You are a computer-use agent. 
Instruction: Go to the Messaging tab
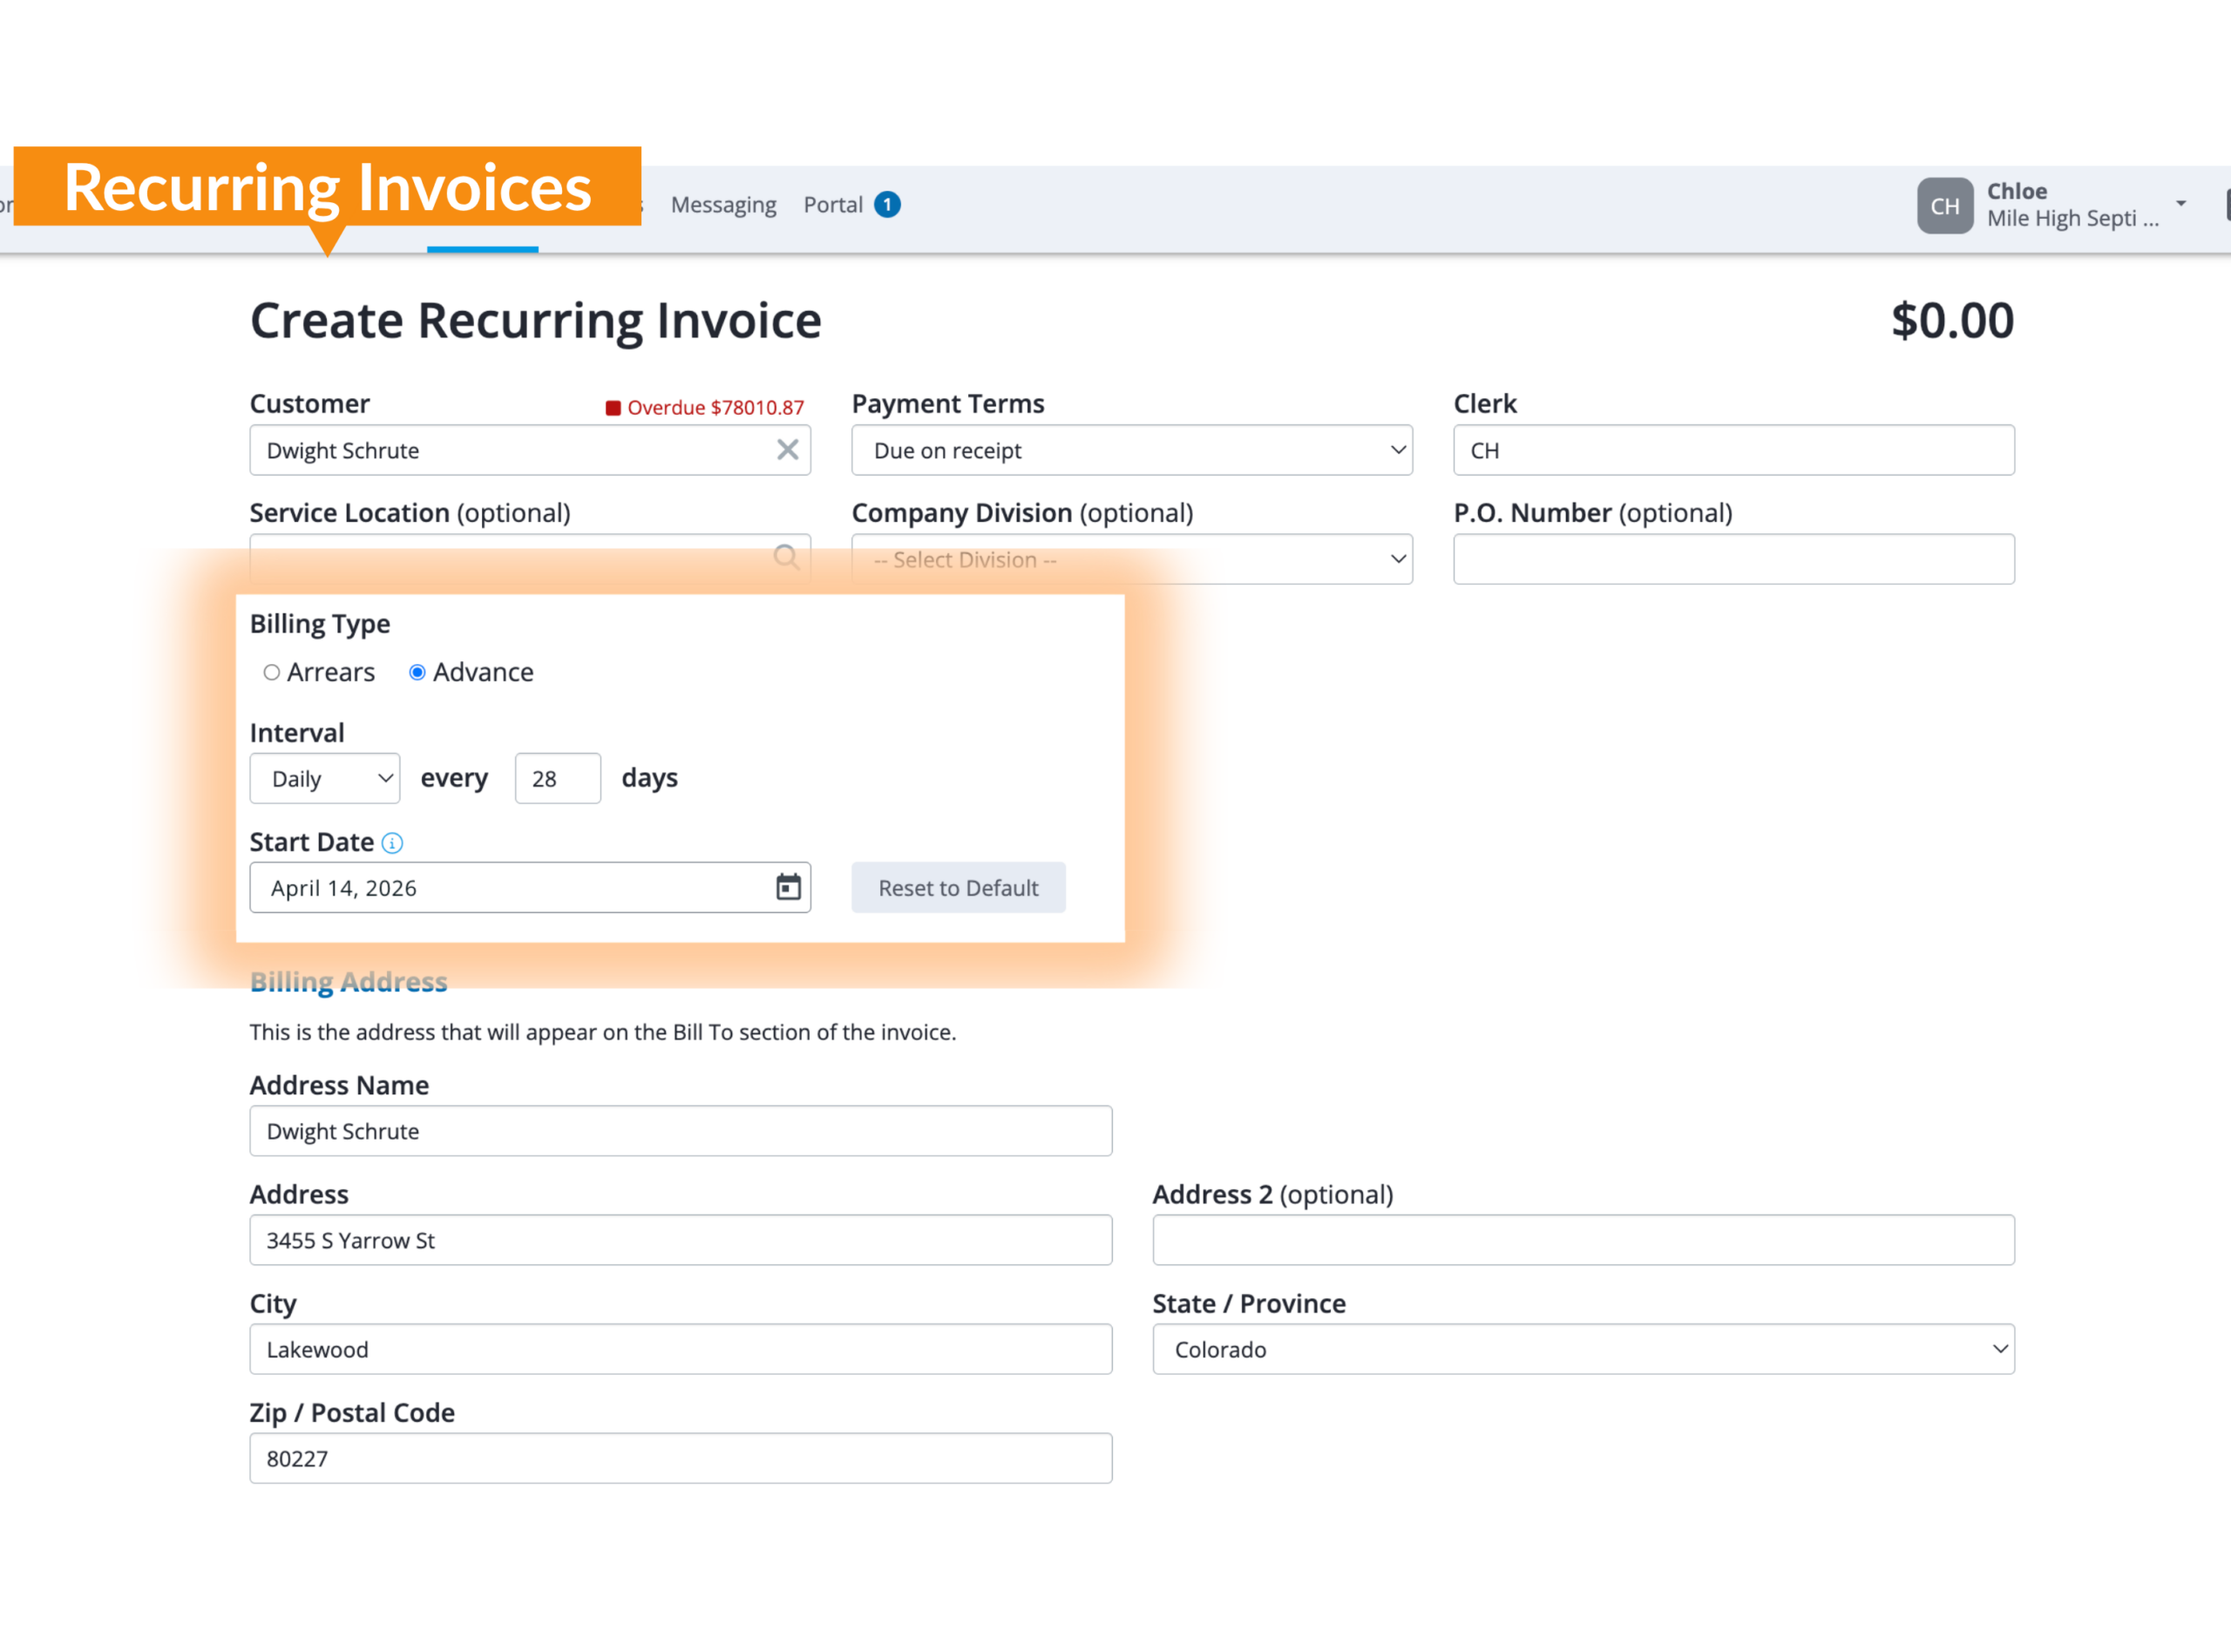[723, 205]
